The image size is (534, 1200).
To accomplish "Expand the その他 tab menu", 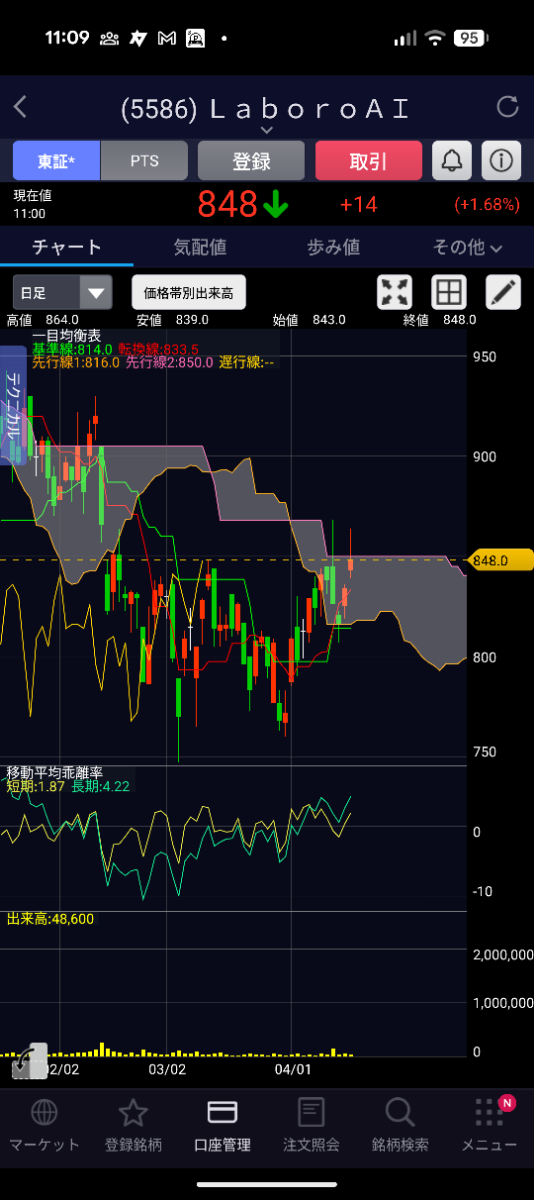I will 467,246.
